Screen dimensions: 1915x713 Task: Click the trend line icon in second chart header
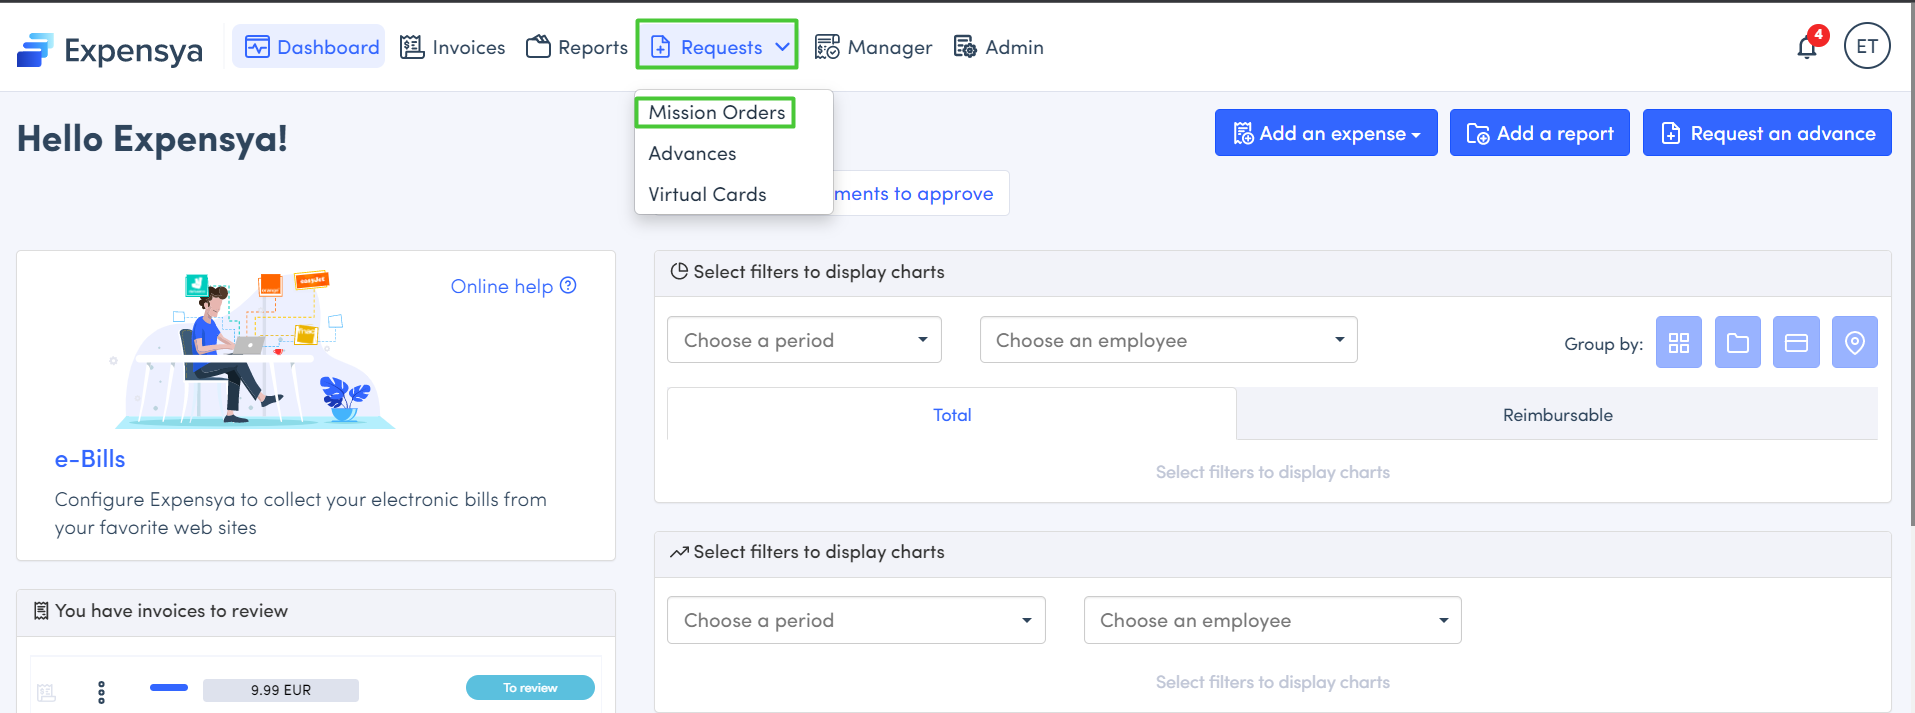679,552
